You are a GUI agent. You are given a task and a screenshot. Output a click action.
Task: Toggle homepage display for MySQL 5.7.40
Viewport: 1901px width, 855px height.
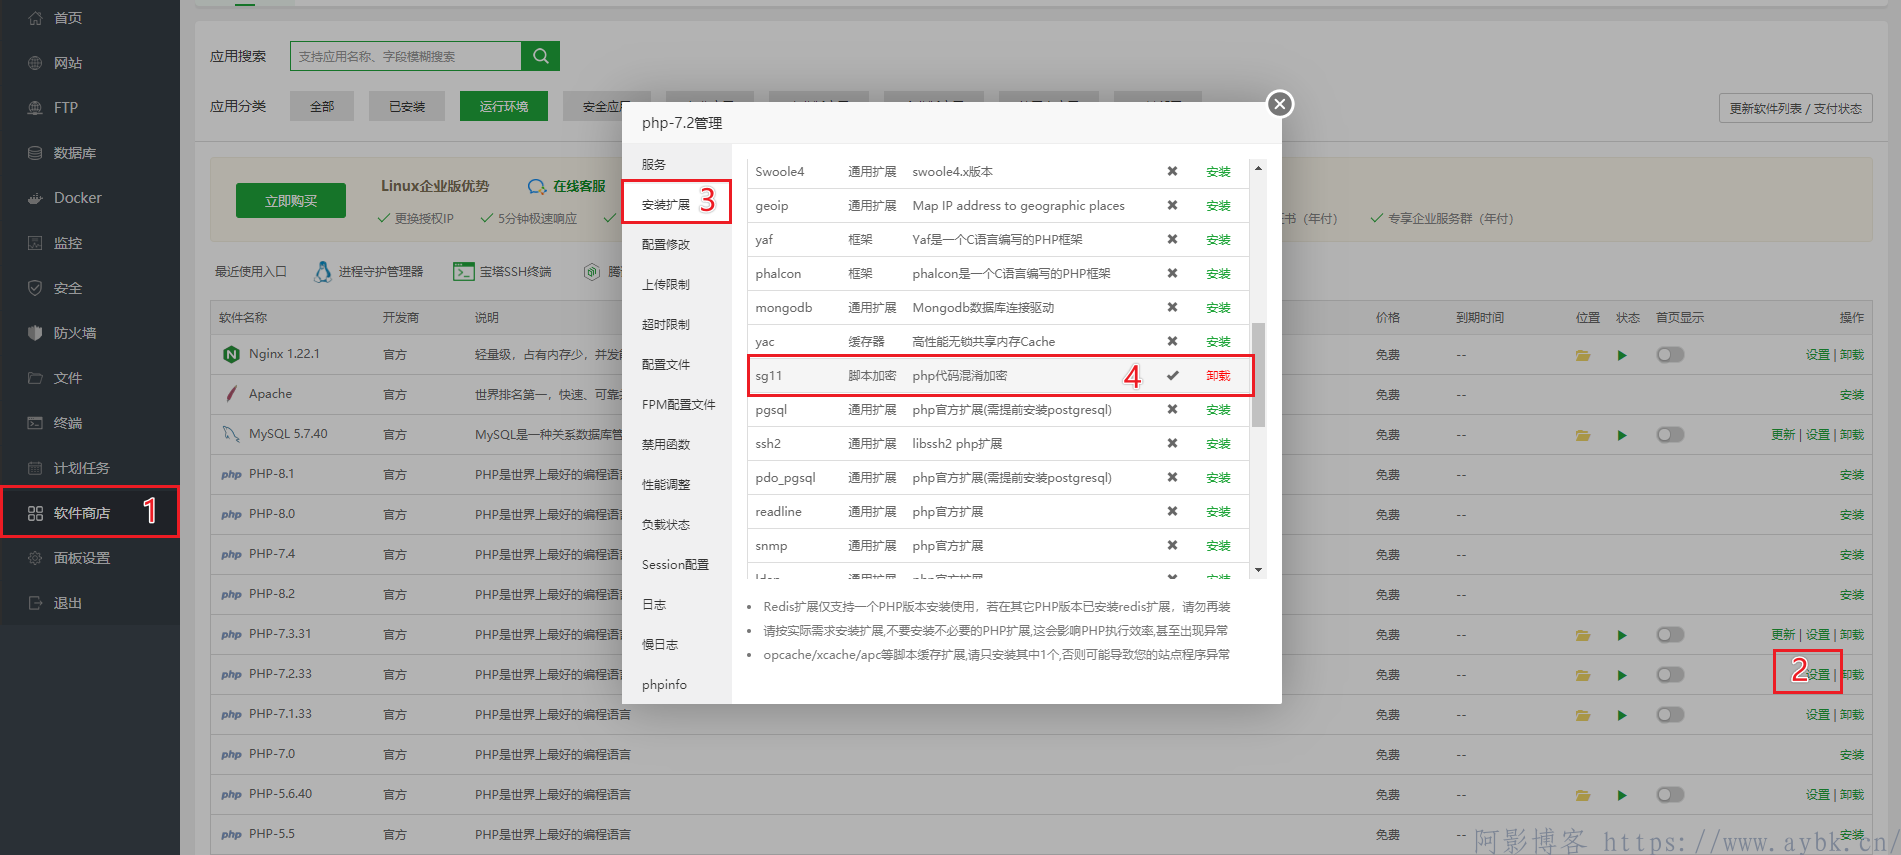(x=1670, y=435)
